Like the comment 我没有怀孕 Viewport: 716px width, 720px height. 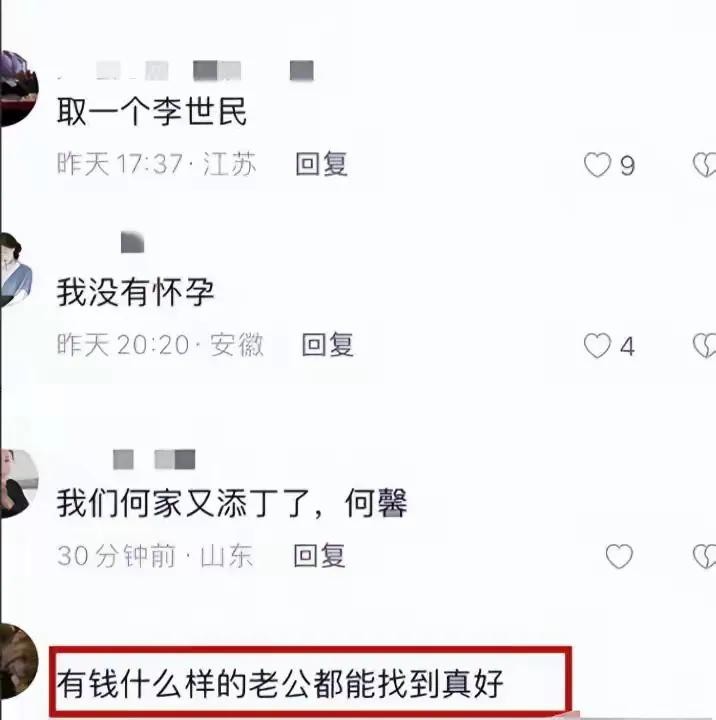(597, 346)
